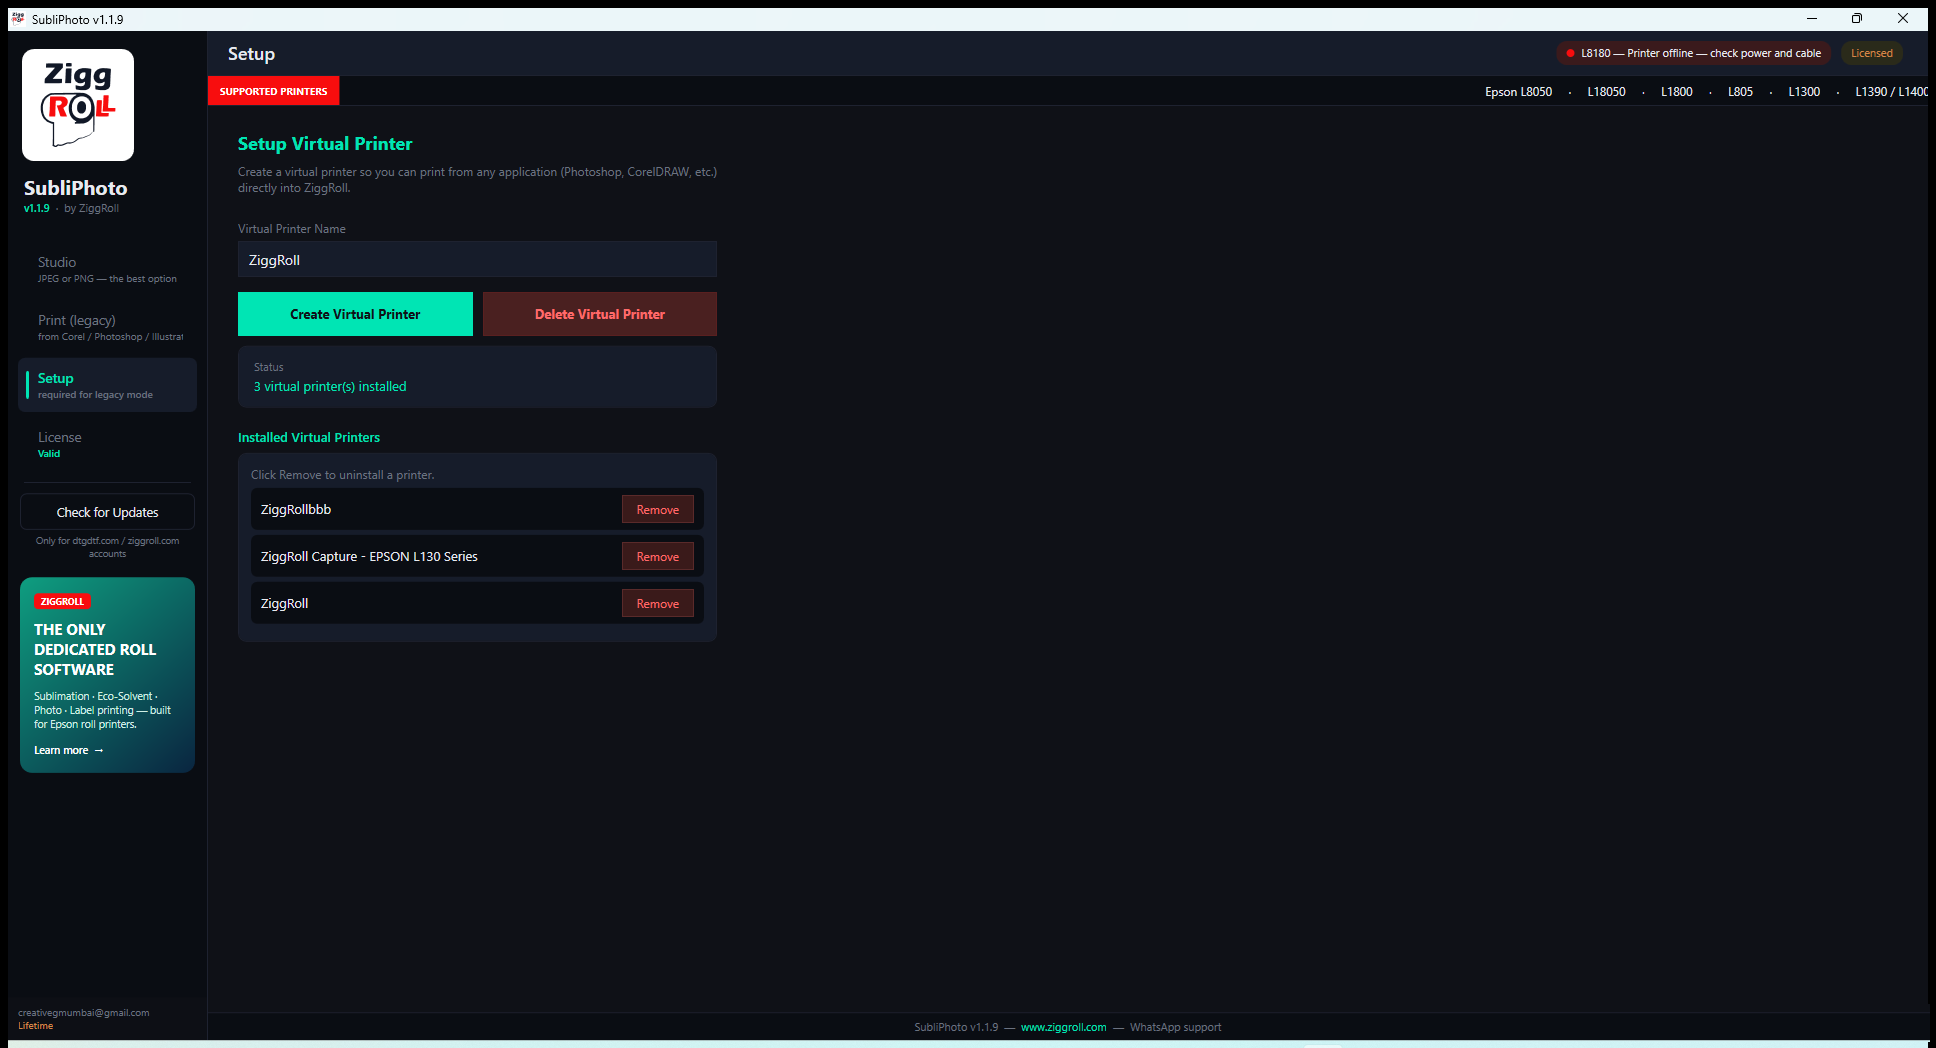Click the SubliPhoto title bar app icon
Image resolution: width=1936 pixels, height=1048 pixels.
(18, 19)
